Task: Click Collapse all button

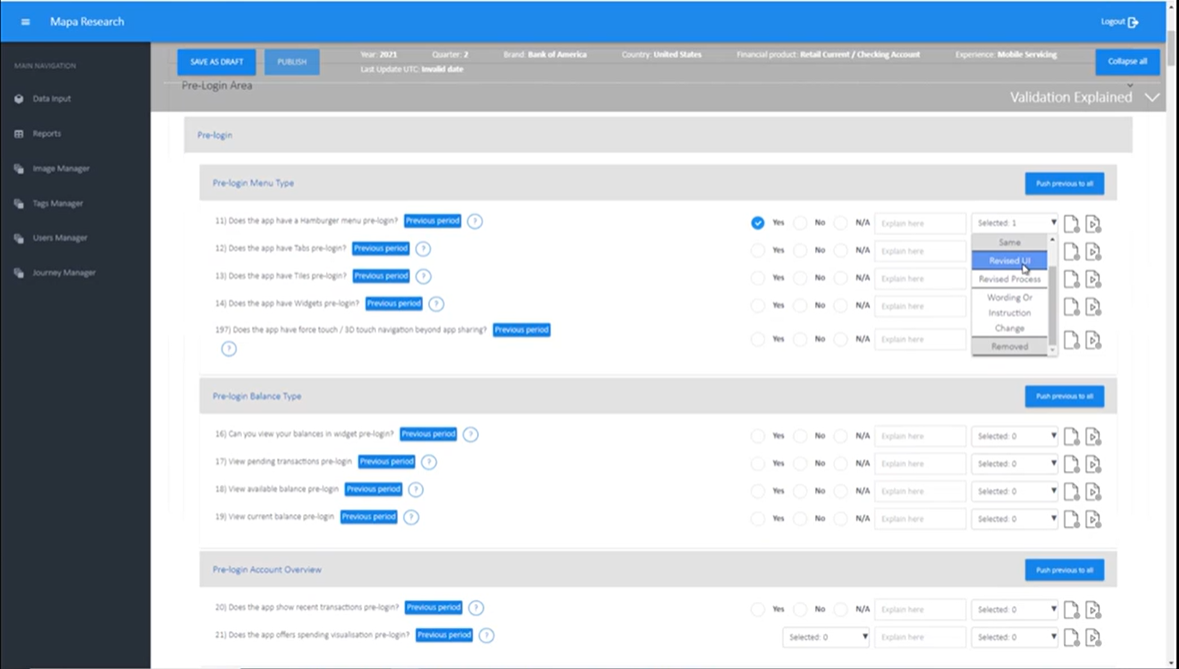Action: 1127,62
